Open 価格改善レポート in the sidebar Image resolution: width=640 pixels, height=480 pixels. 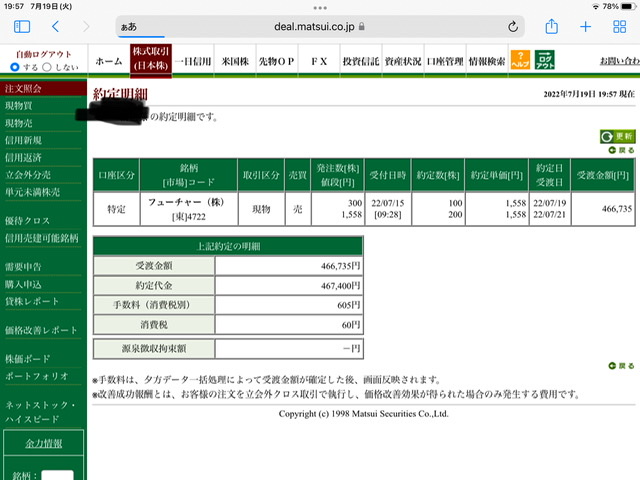pyautogui.click(x=41, y=330)
